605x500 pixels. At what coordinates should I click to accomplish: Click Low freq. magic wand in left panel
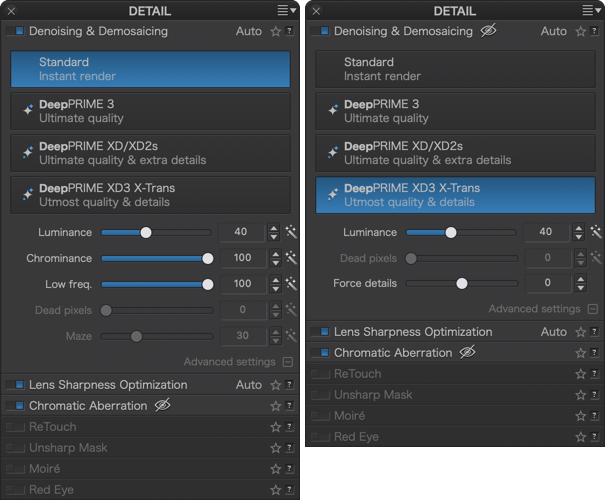point(291,284)
